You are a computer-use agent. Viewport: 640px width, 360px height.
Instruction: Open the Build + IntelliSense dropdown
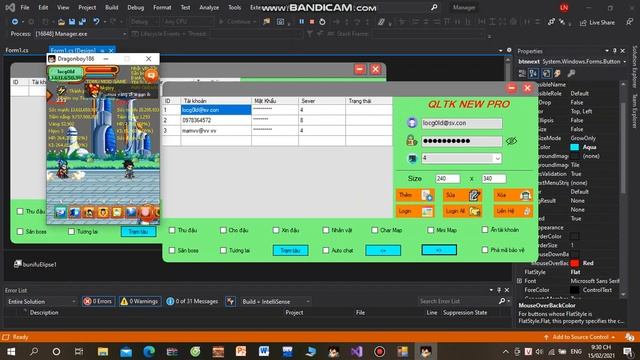point(307,302)
